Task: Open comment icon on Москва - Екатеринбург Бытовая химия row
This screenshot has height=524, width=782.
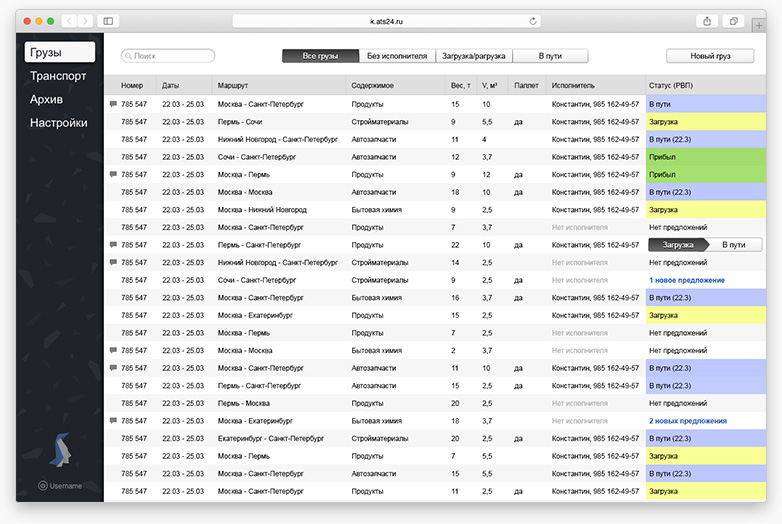Action: (x=113, y=421)
